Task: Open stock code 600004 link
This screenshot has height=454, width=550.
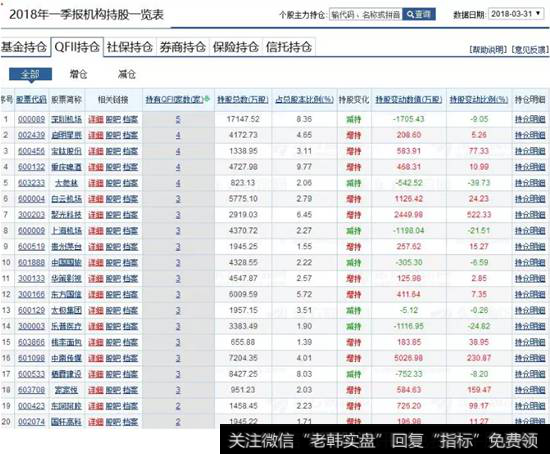Action: (32, 199)
